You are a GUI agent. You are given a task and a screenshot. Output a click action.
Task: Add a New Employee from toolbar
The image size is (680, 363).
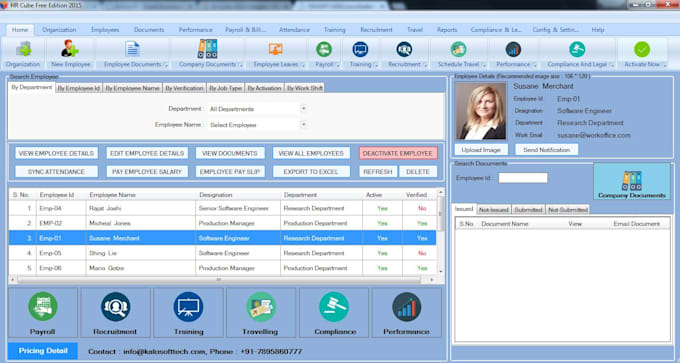(70, 48)
